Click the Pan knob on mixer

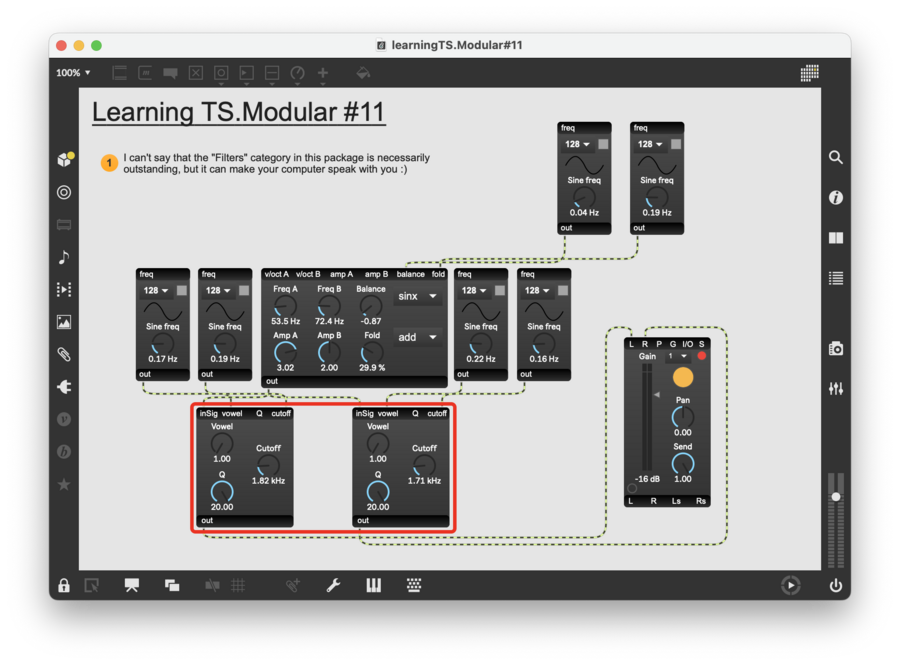(x=683, y=418)
